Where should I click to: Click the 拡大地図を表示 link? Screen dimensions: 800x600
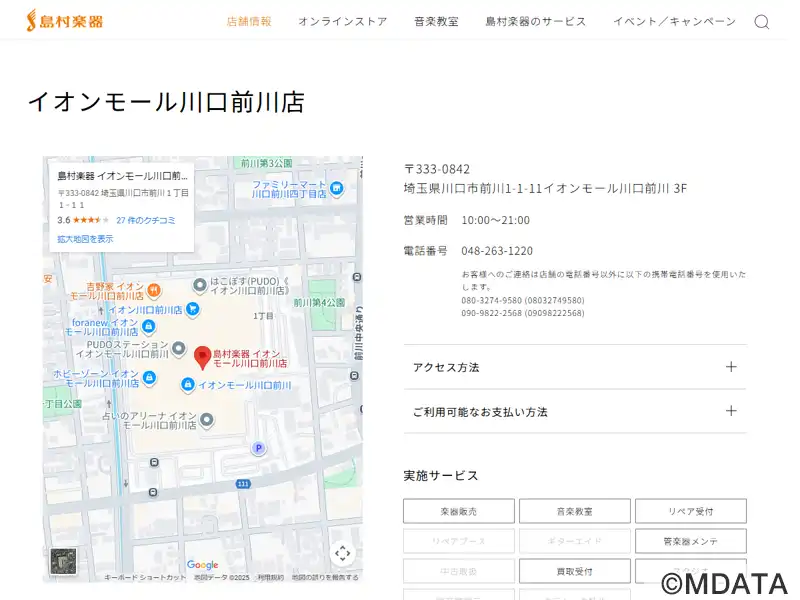[85, 239]
